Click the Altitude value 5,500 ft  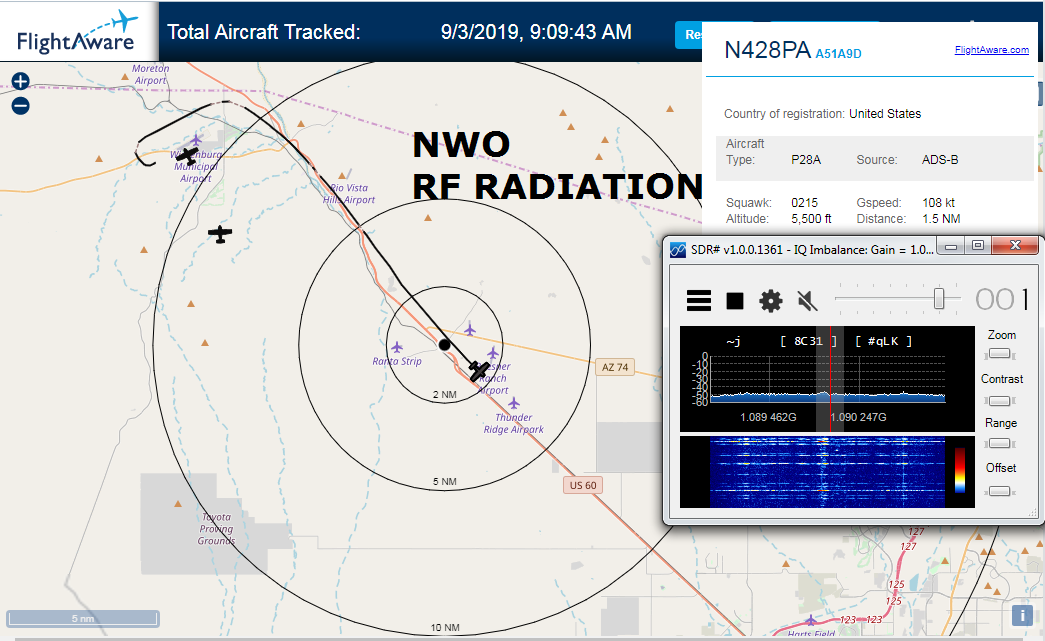(811, 219)
